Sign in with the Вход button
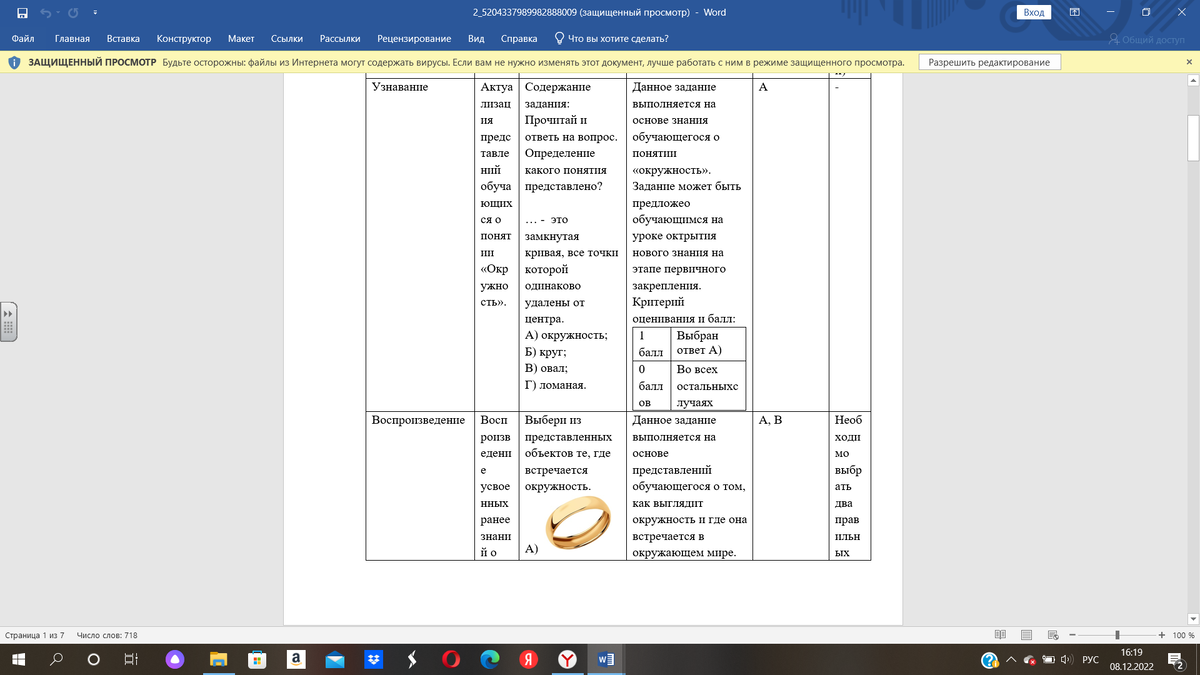This screenshot has width=1200, height=675. (x=1034, y=12)
